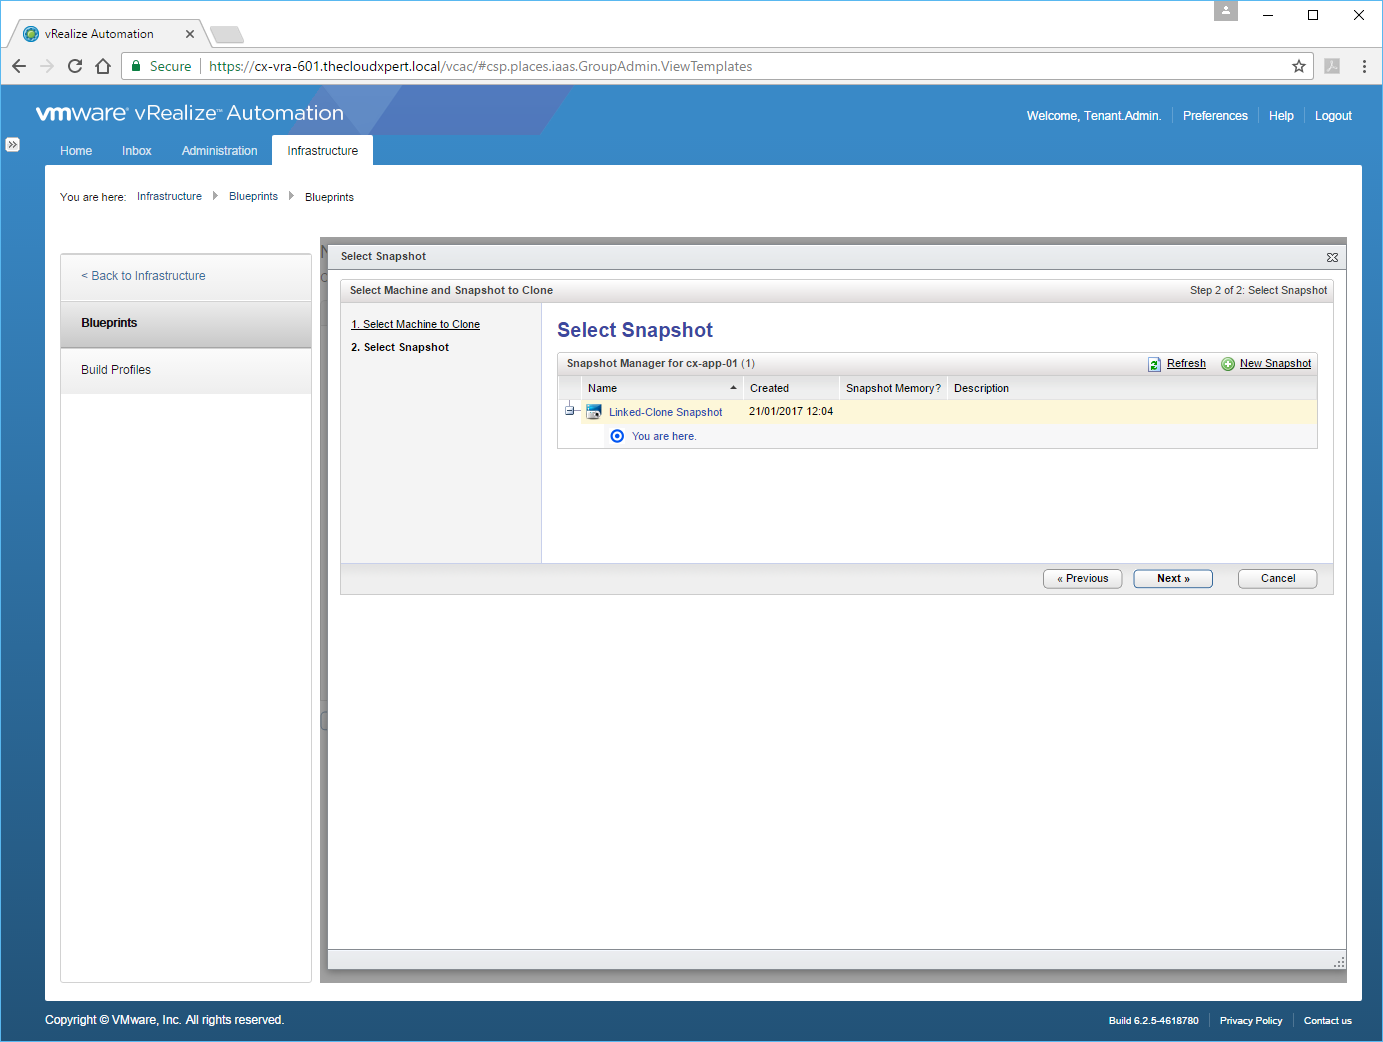
Task: Bookmark this page with the star icon
Action: 1298,66
